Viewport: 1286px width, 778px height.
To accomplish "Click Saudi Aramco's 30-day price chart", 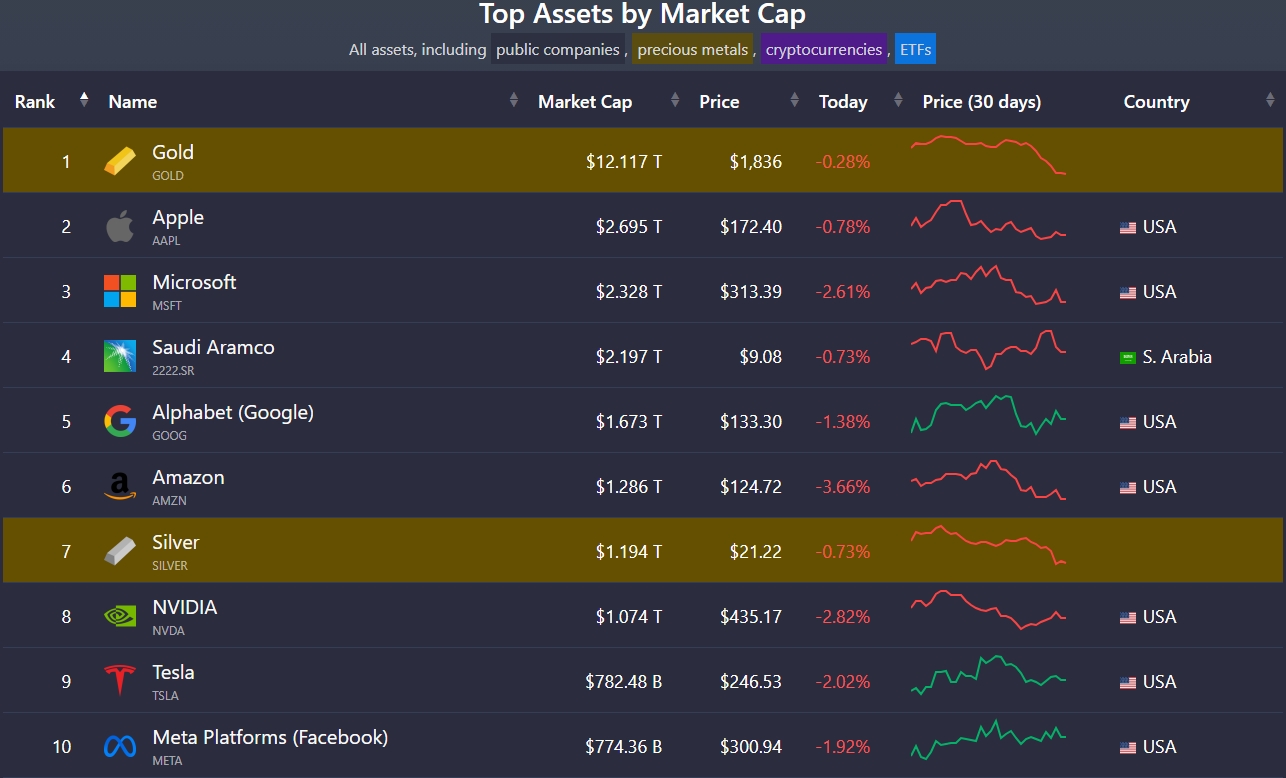I will (988, 349).
